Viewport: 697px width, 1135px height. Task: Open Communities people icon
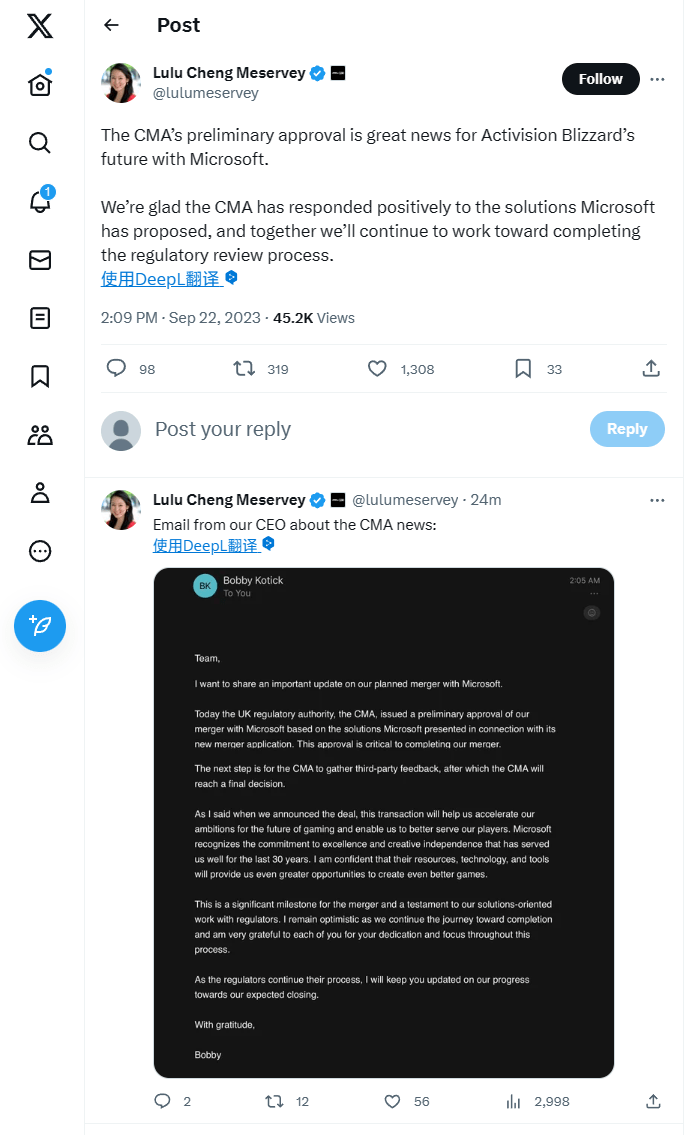point(40,434)
